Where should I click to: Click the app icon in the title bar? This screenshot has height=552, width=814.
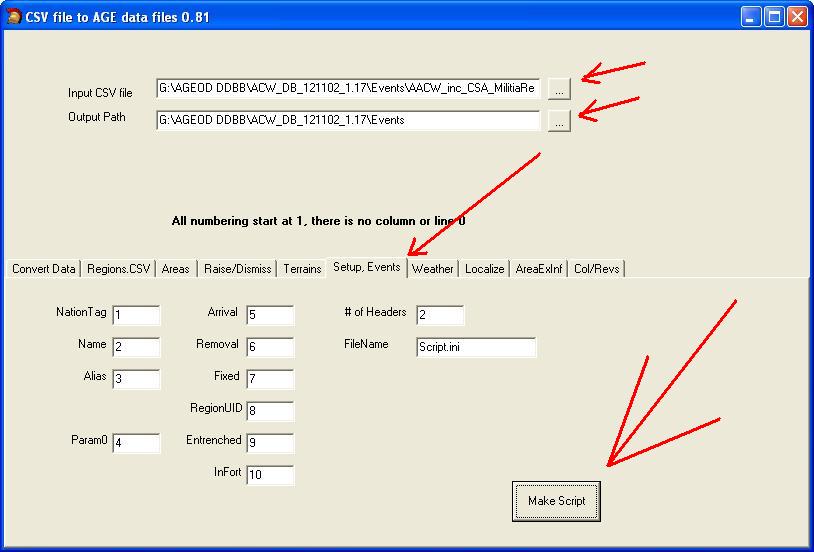[14, 17]
